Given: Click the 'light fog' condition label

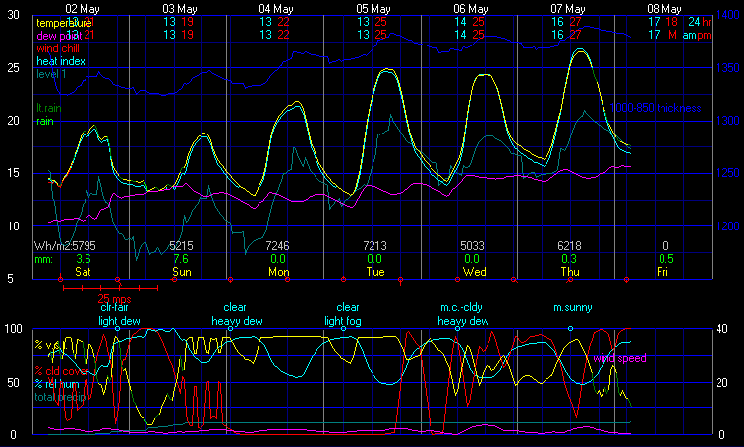Looking at the screenshot, I should click(x=343, y=321).
